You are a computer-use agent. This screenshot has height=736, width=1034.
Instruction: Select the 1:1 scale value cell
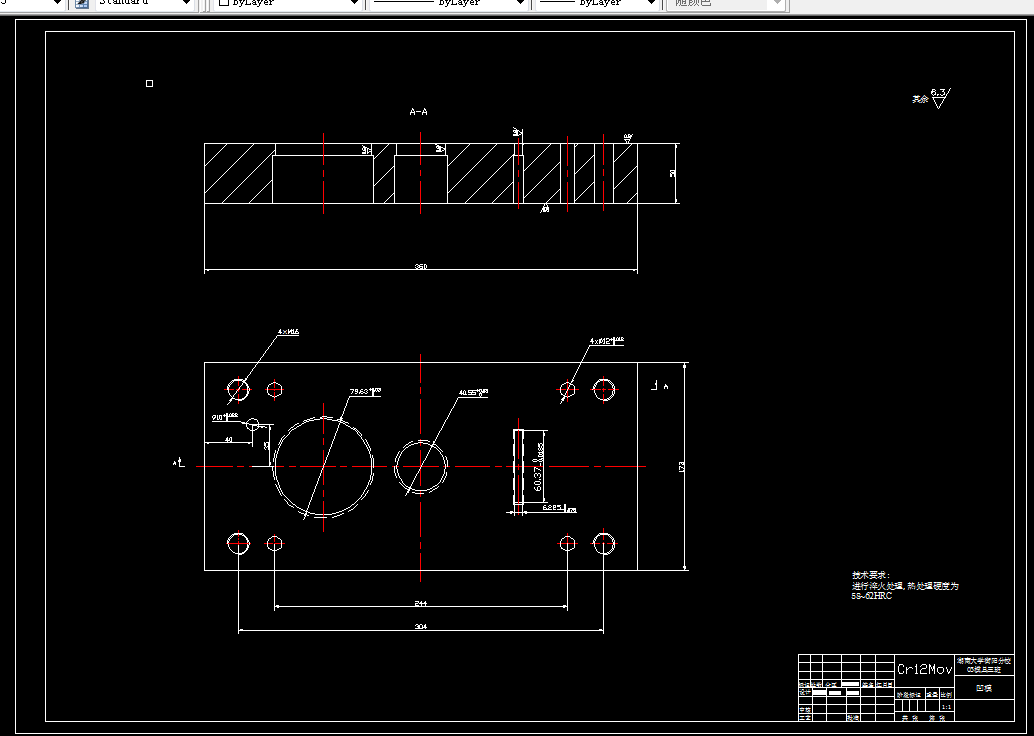[x=946, y=706]
